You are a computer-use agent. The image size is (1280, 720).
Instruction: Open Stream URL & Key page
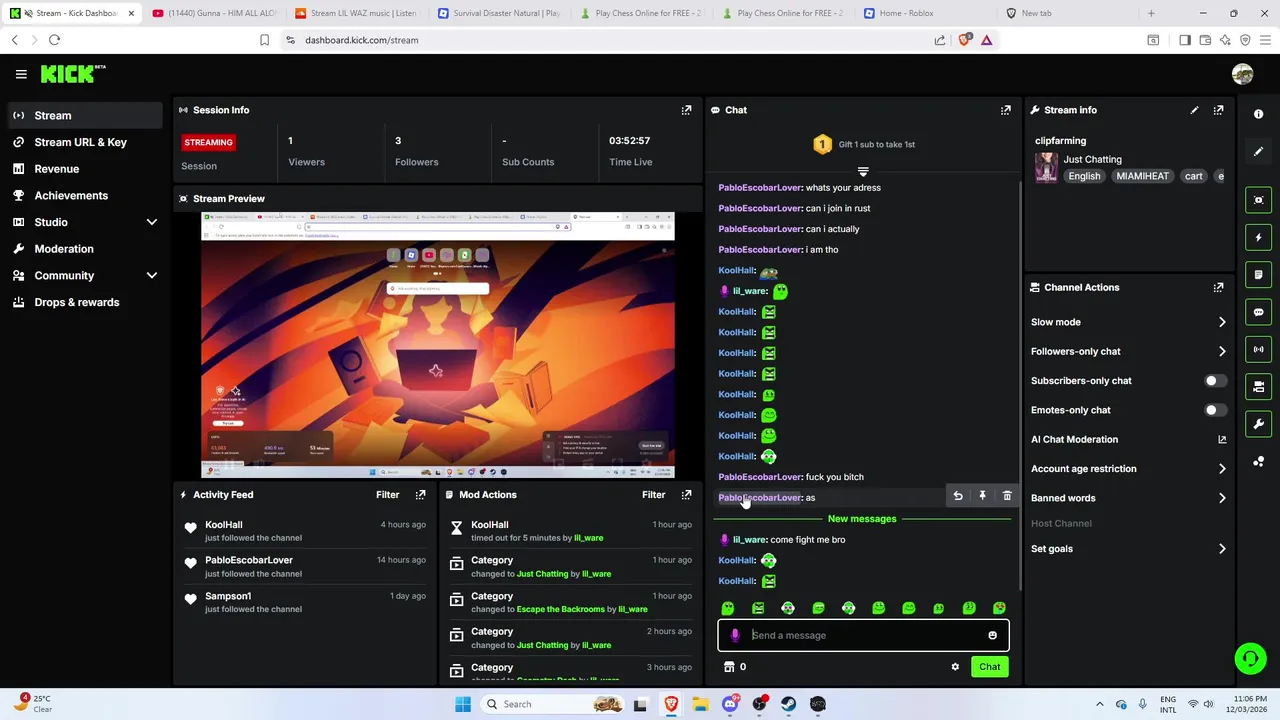tap(84, 142)
